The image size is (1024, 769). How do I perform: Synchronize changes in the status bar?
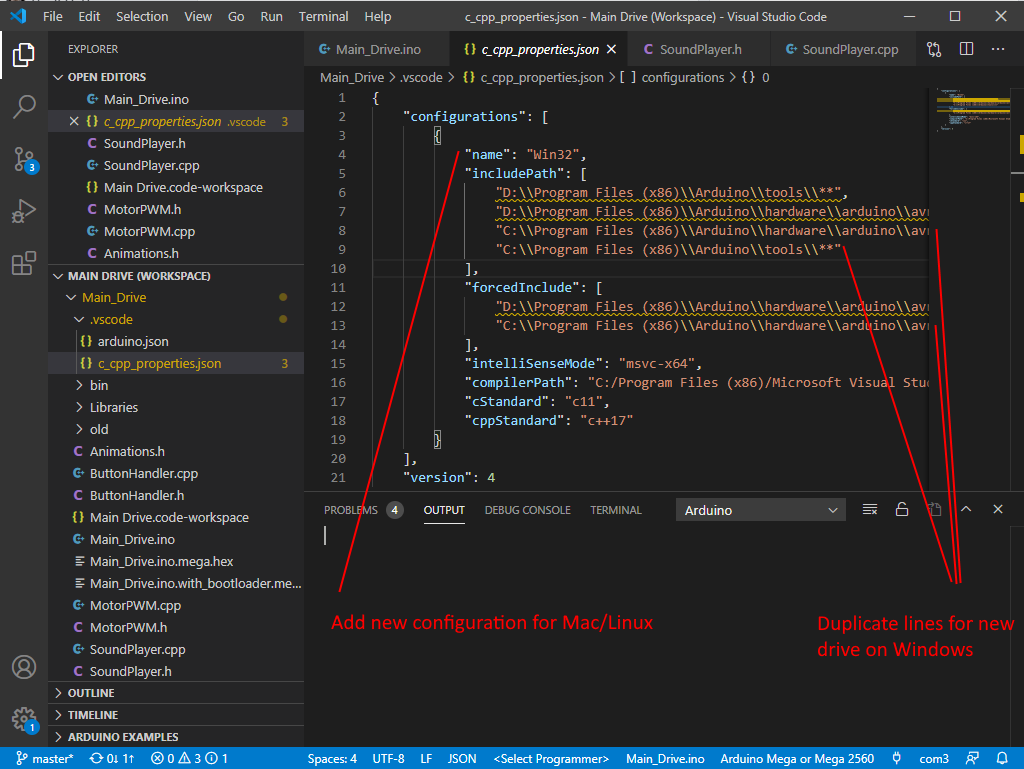(x=112, y=759)
